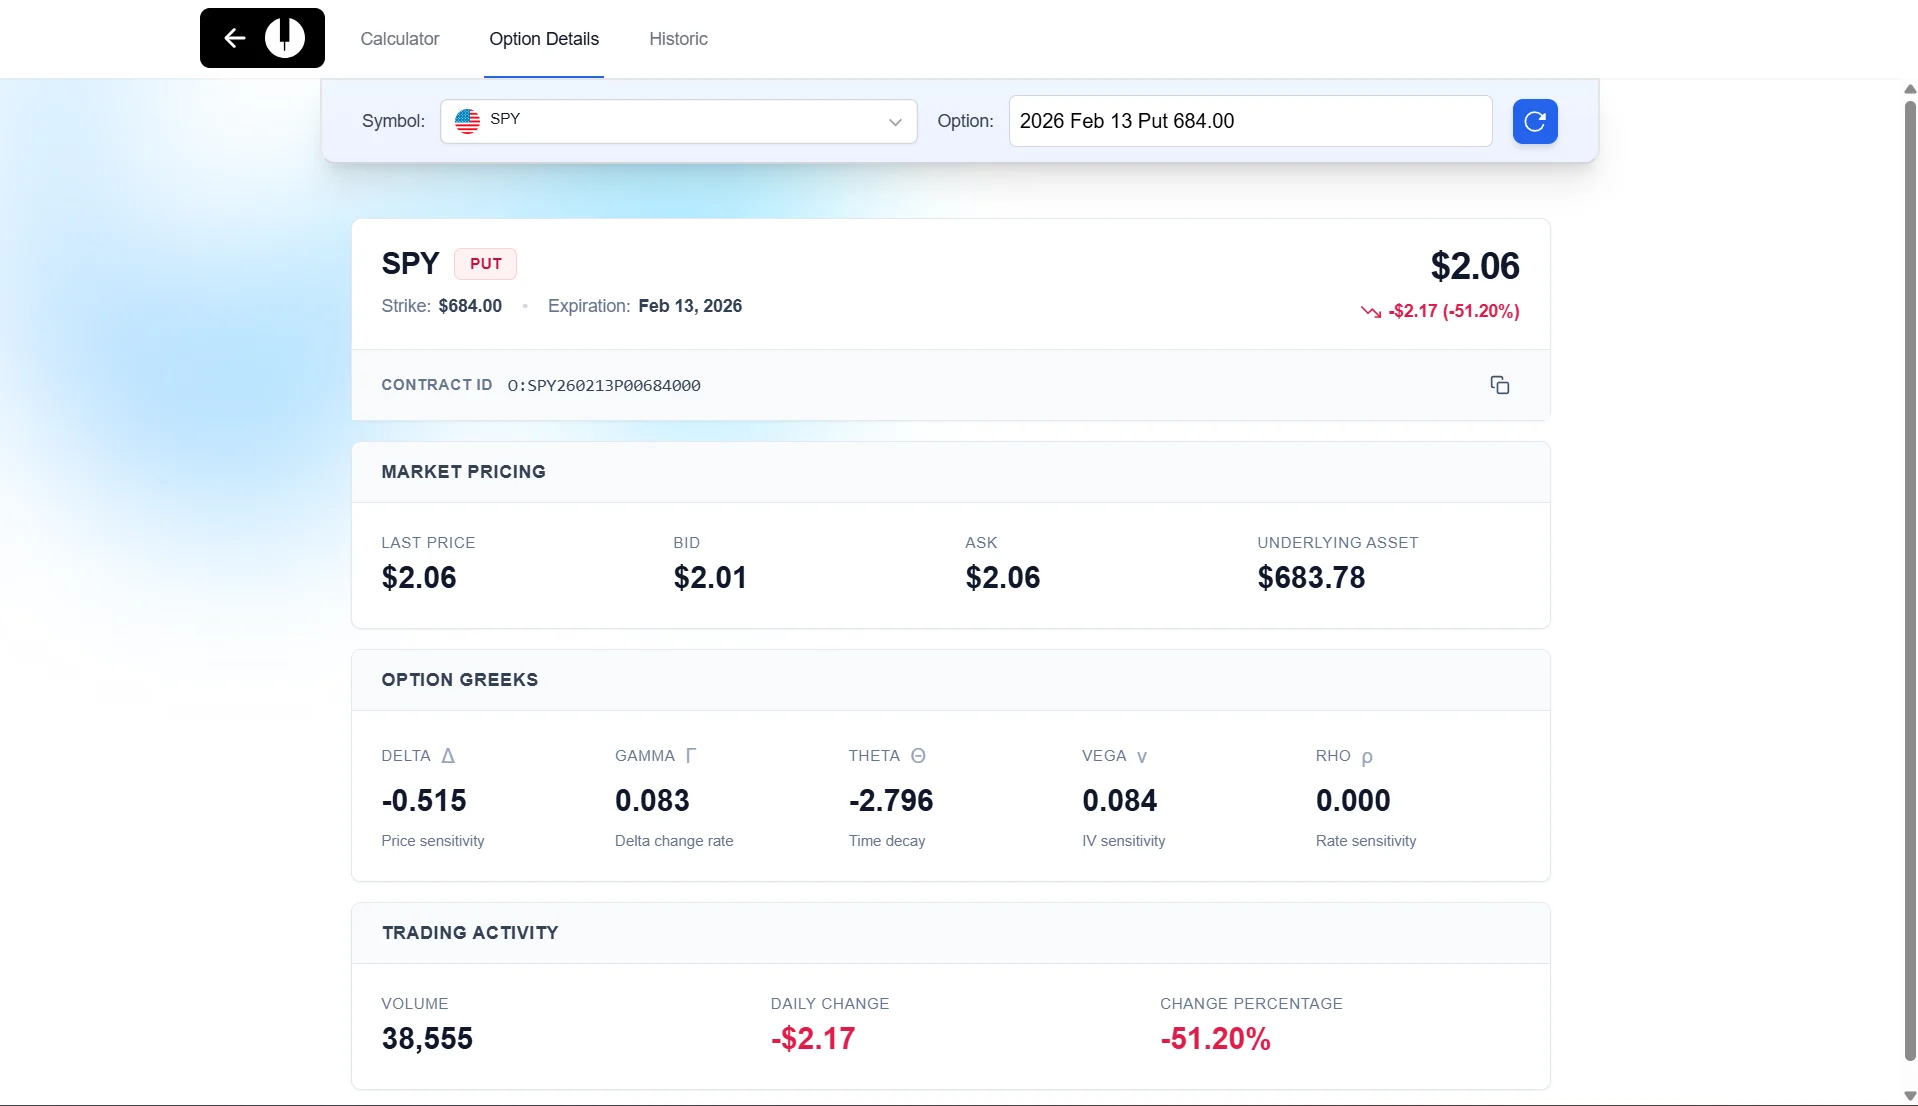The image size is (1918, 1106).
Task: Open the Historic tab
Action: click(678, 39)
